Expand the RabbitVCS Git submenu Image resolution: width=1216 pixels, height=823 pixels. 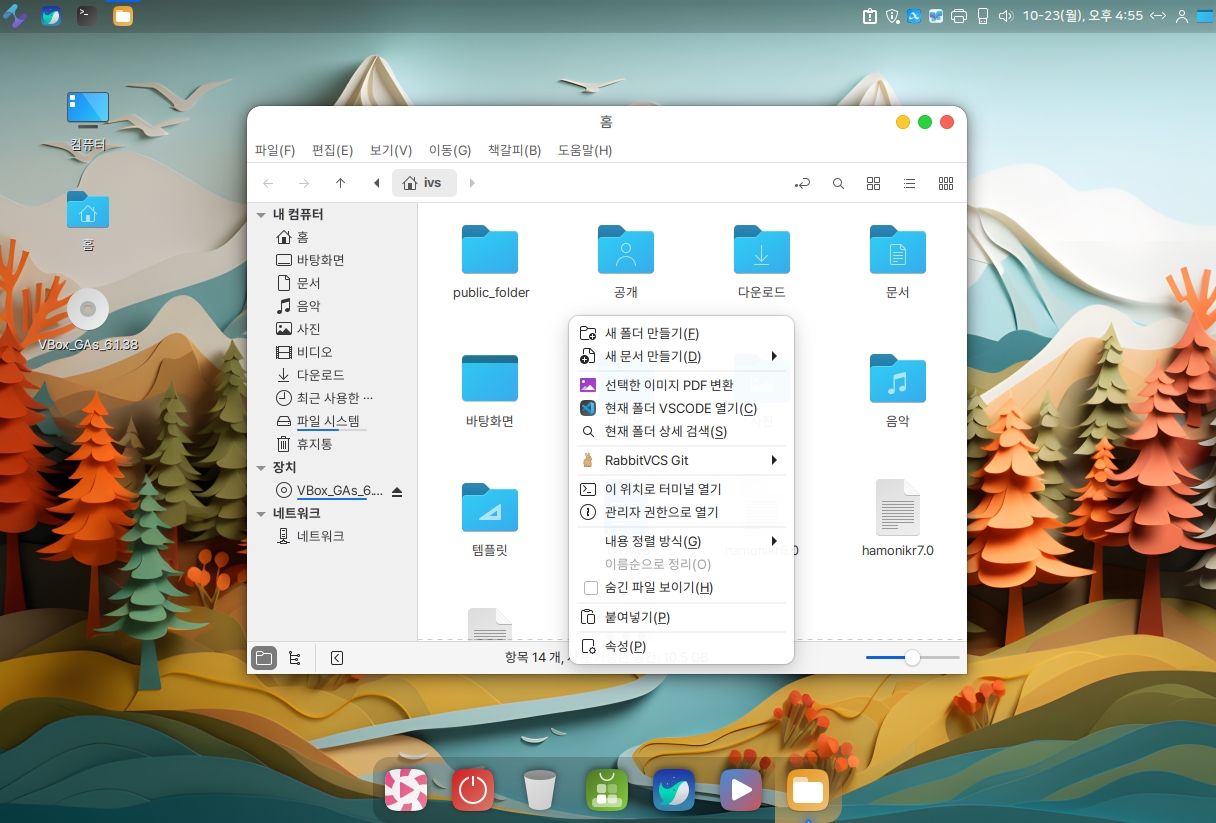point(678,461)
